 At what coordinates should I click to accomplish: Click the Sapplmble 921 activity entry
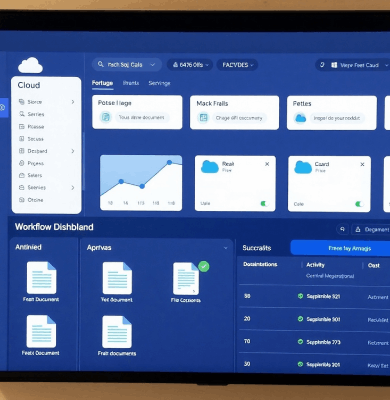[x=323, y=296]
